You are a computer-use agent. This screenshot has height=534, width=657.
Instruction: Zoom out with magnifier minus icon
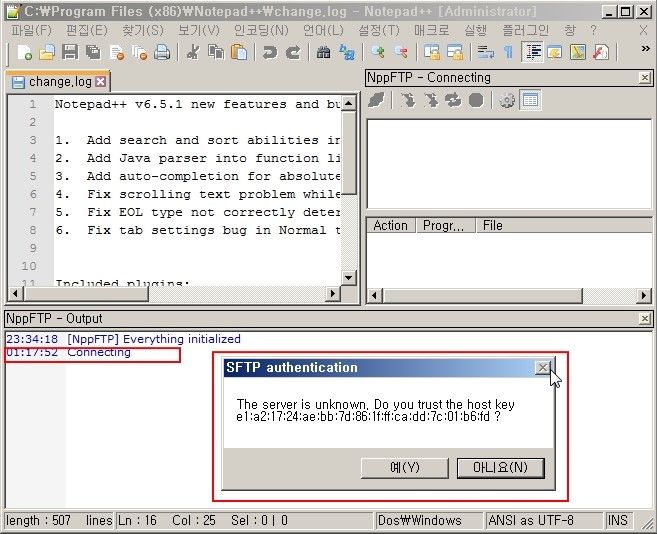tap(401, 52)
